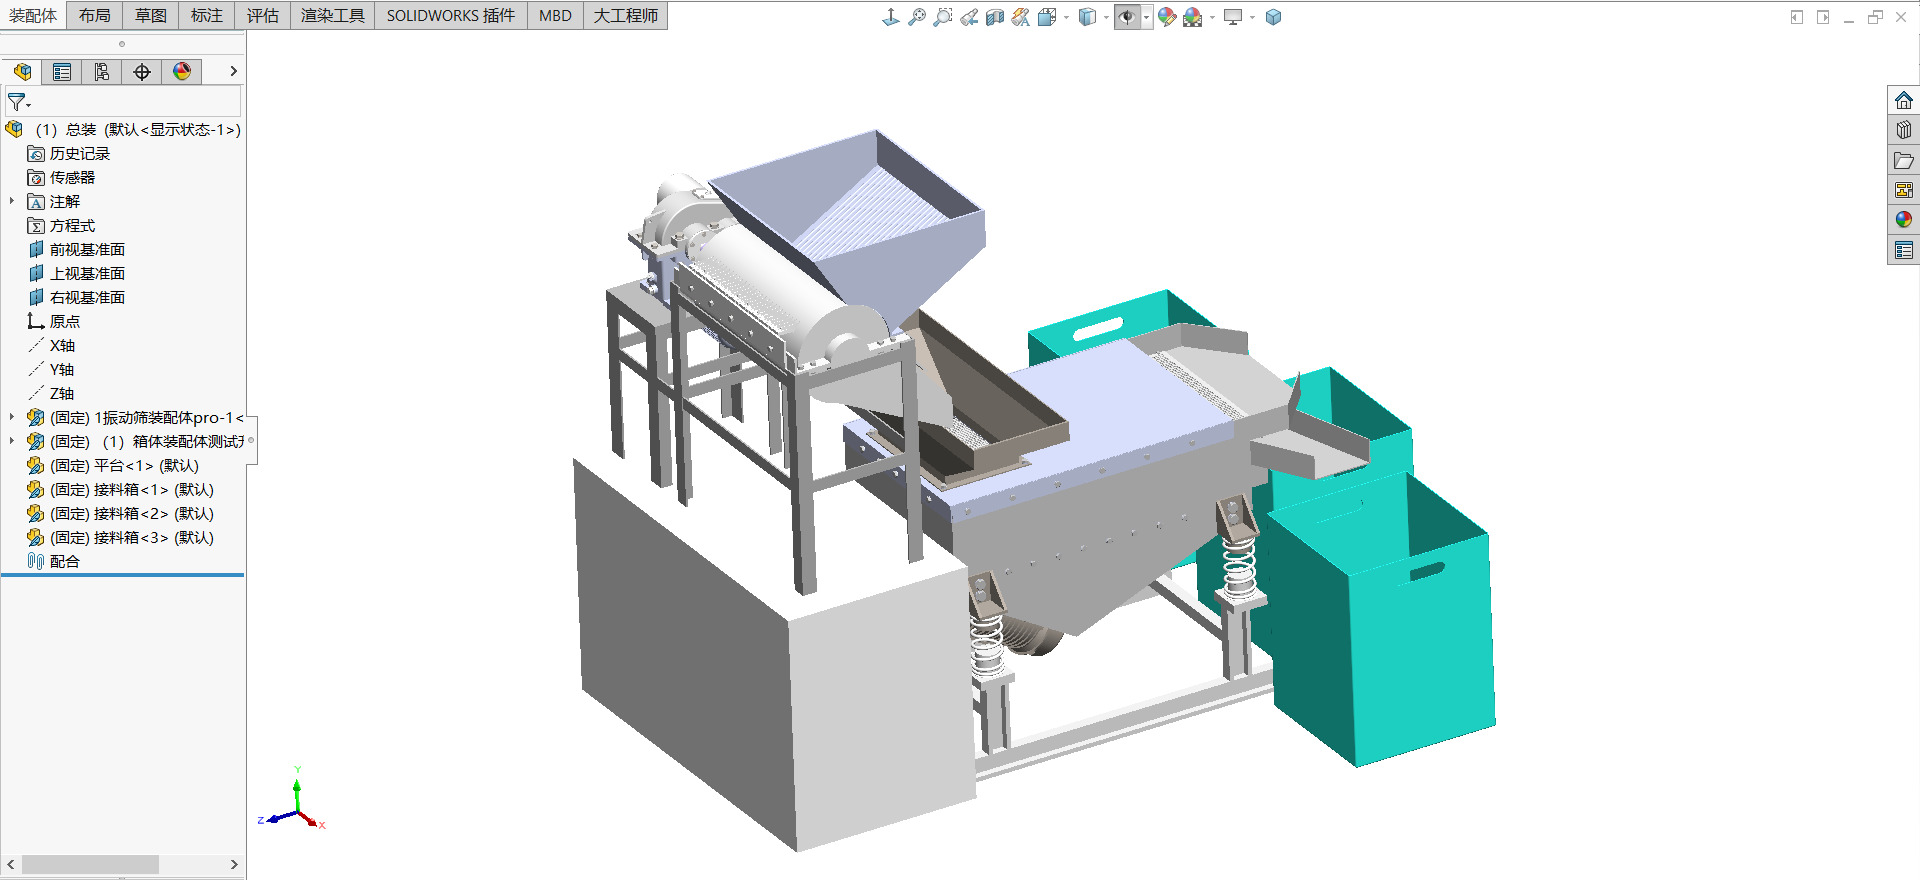Click the Zoom to Fit icon

point(916,17)
